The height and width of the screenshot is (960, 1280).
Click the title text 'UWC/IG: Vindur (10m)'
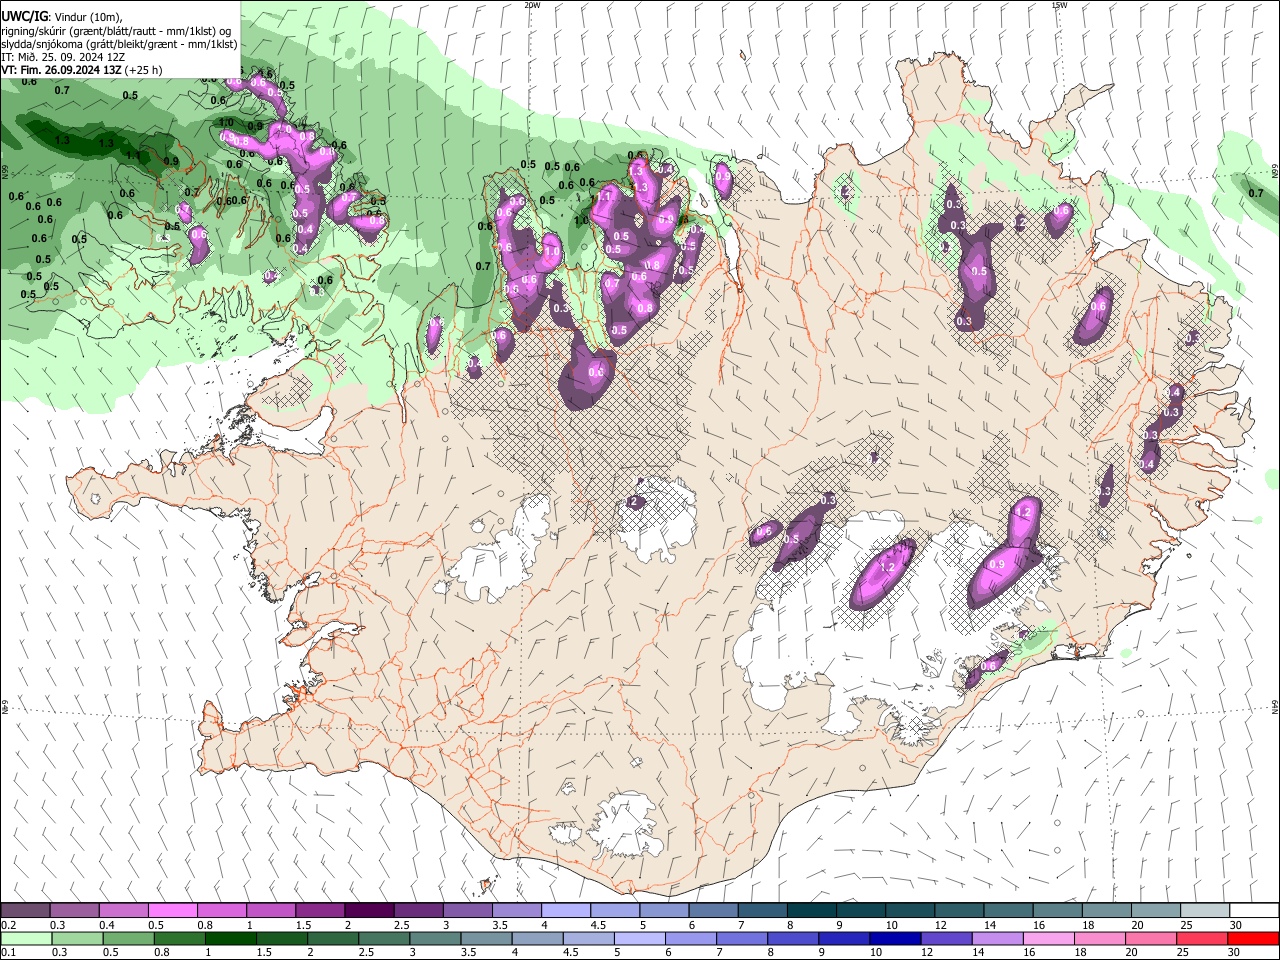click(x=62, y=17)
